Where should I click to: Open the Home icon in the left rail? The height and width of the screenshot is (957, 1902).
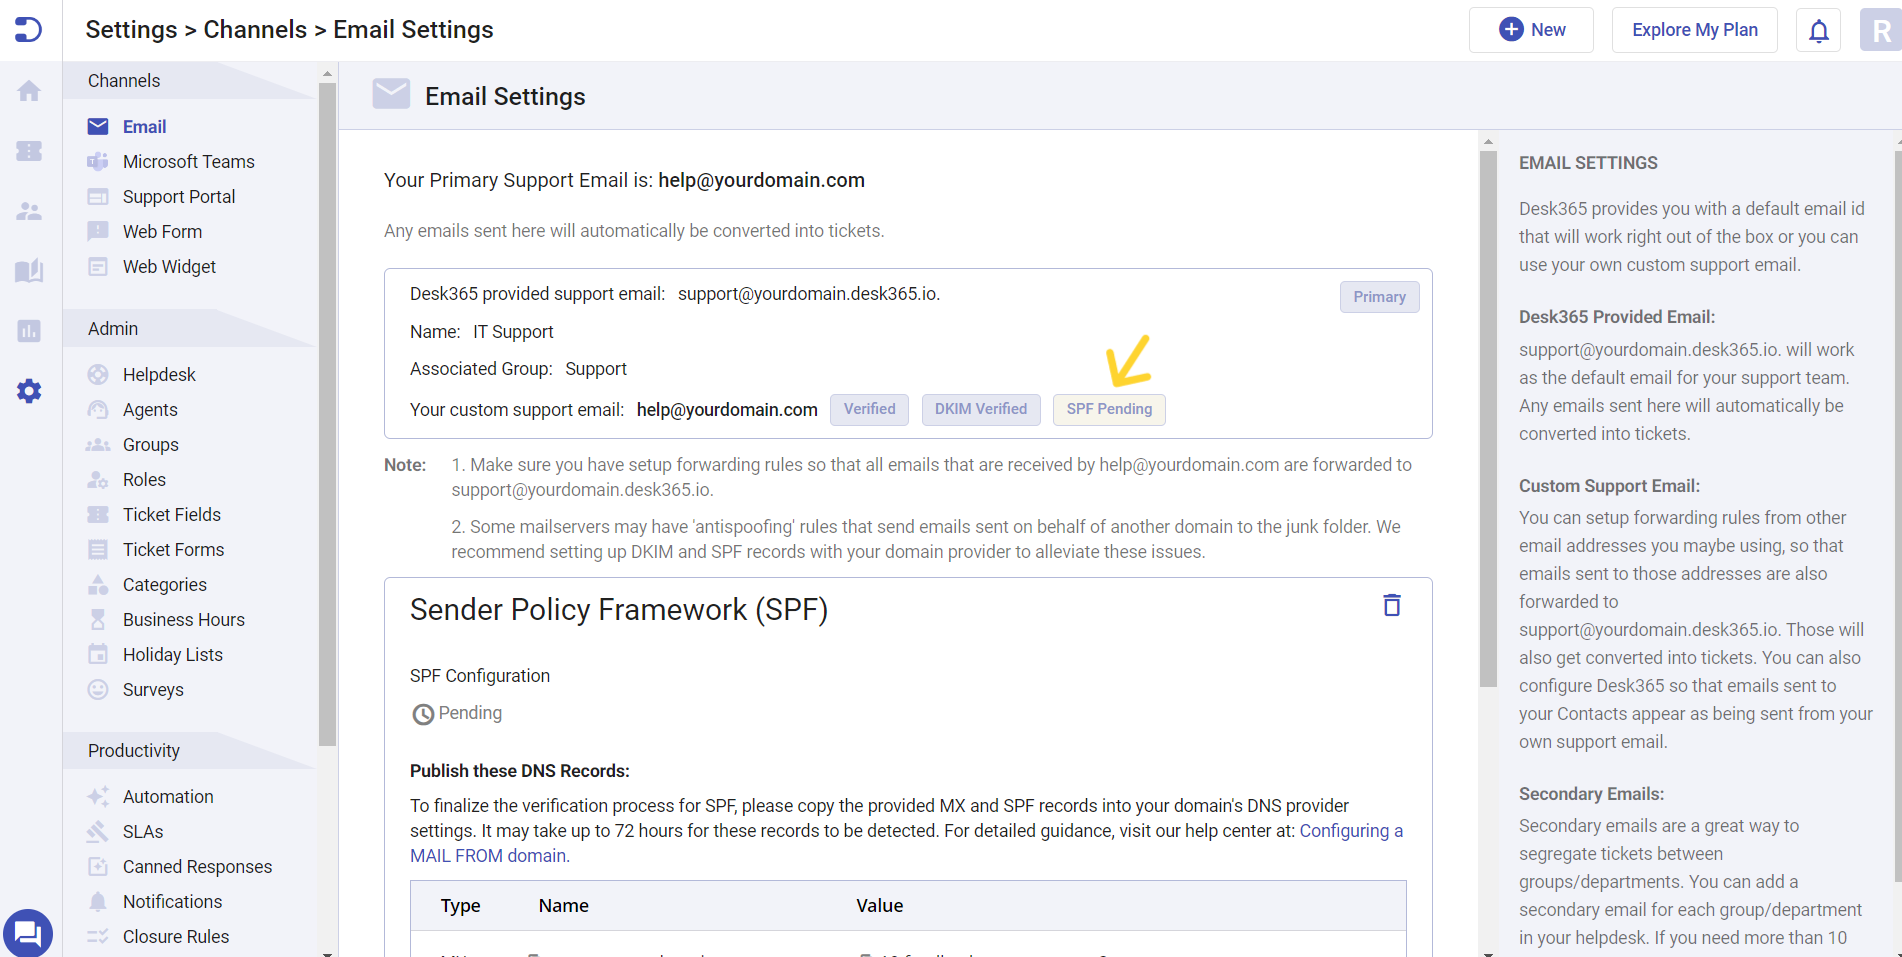click(29, 90)
